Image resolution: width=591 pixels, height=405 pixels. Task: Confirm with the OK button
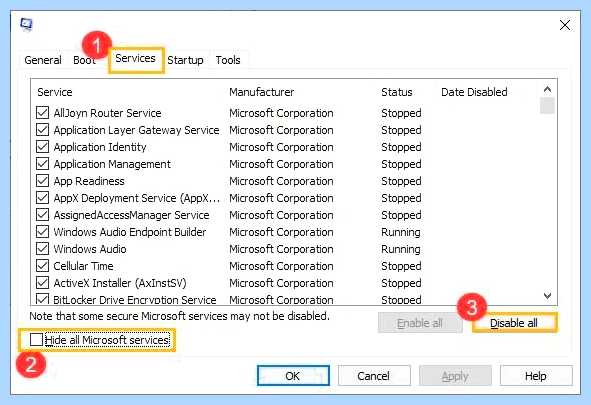[293, 376]
